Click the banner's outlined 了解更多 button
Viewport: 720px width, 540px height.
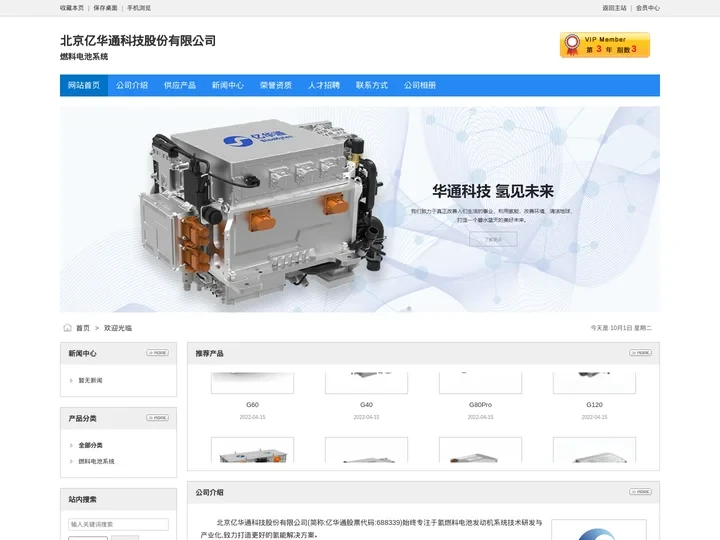pyautogui.click(x=493, y=239)
